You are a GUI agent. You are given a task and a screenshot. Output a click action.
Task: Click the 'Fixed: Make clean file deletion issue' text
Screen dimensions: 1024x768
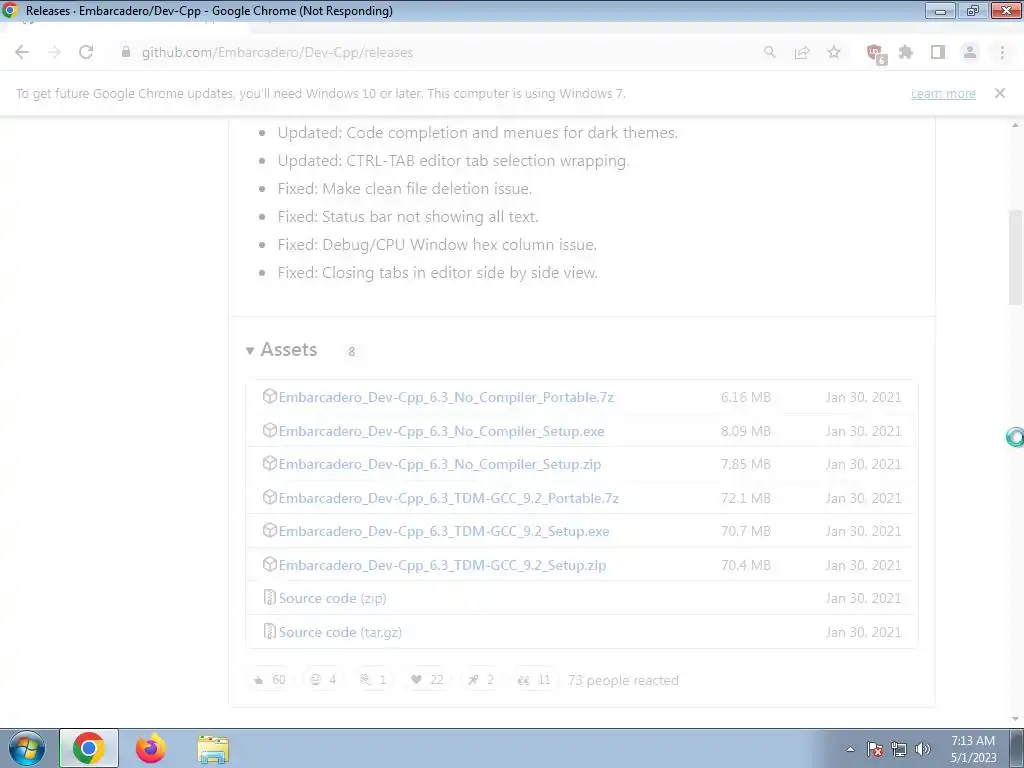[x=404, y=189]
